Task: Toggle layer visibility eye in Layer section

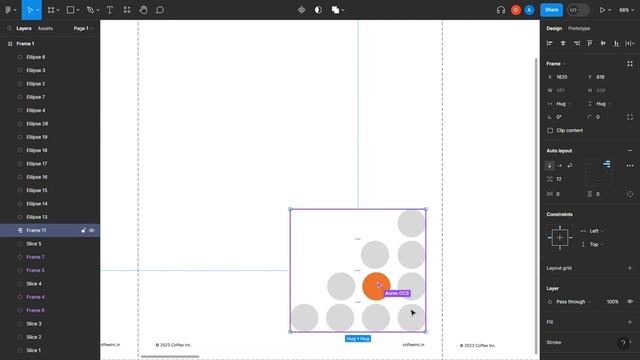Action: [x=630, y=302]
